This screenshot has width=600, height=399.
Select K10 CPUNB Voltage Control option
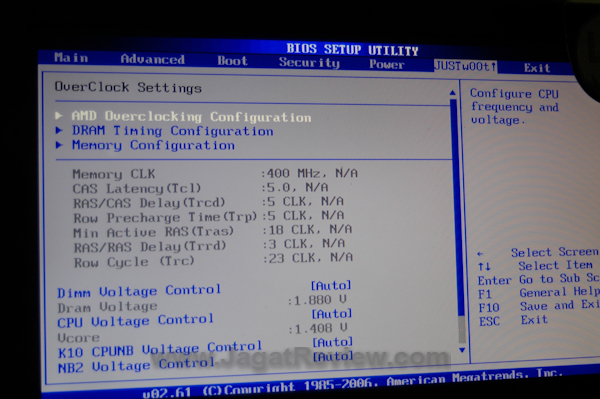[160, 349]
